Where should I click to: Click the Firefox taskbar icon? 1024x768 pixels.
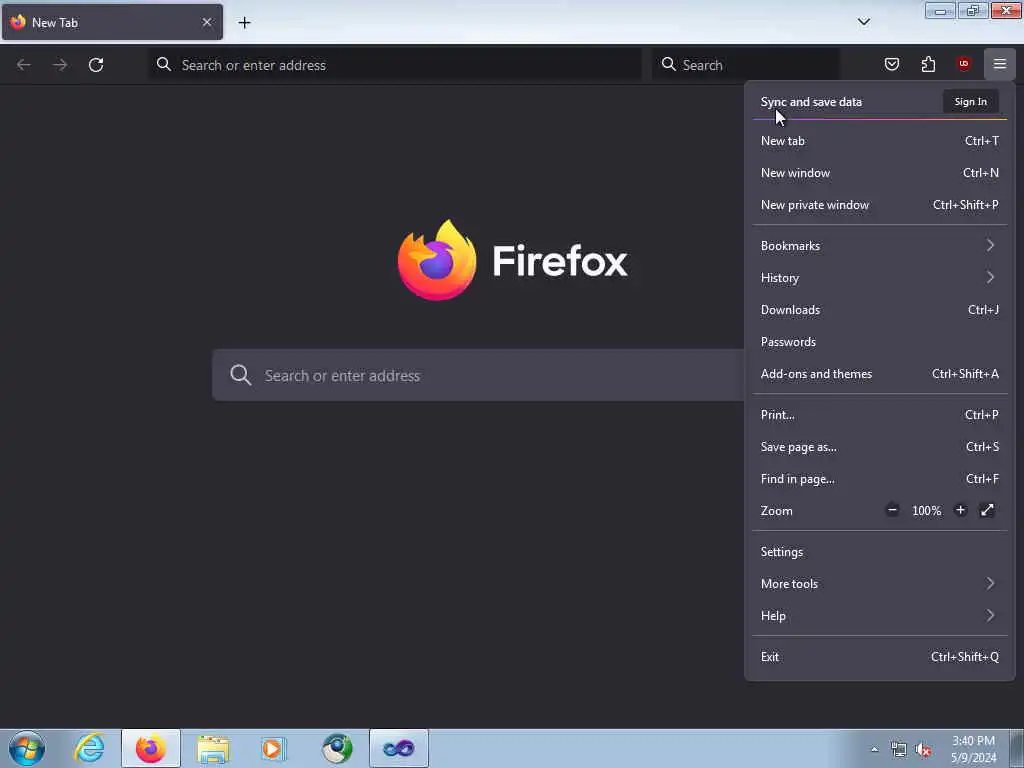coord(150,748)
